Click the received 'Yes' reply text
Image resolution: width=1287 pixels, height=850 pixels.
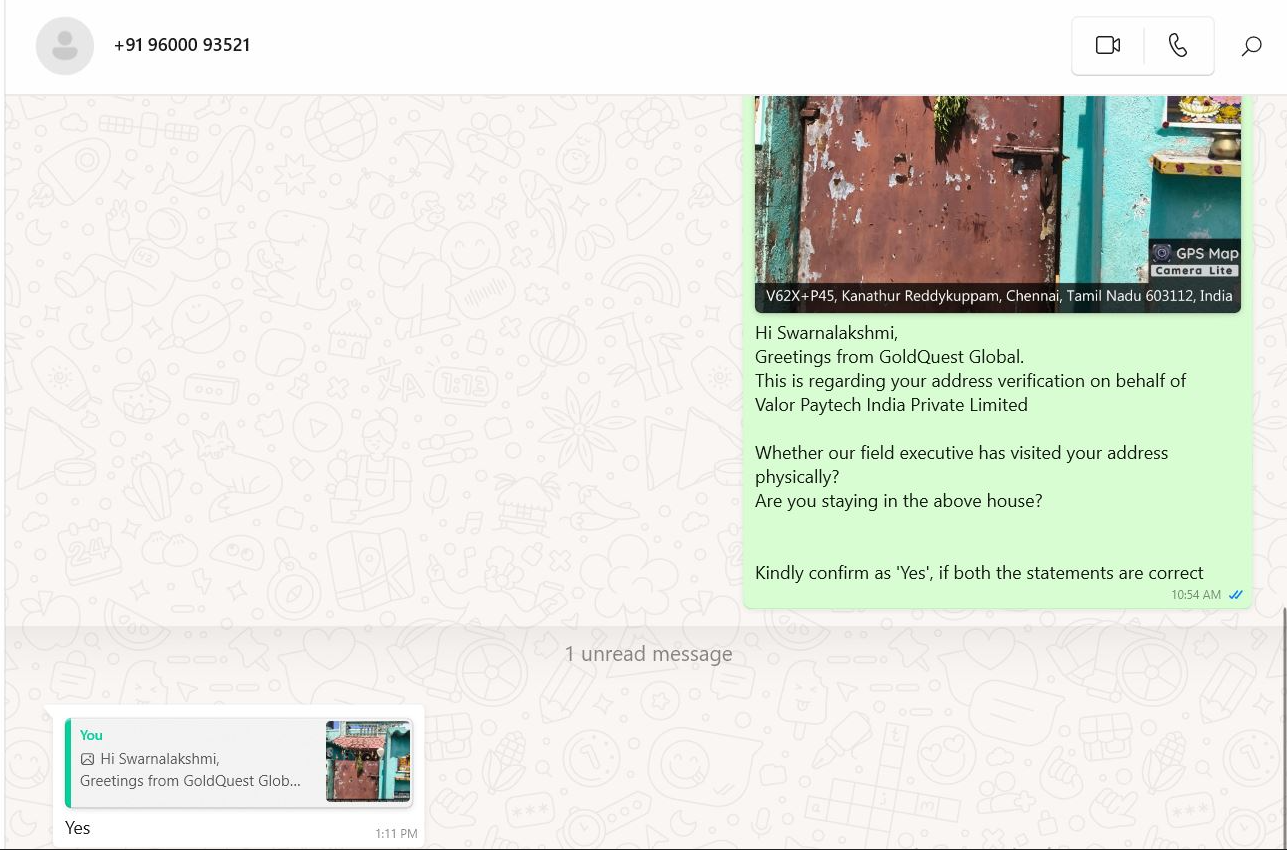[x=78, y=827]
